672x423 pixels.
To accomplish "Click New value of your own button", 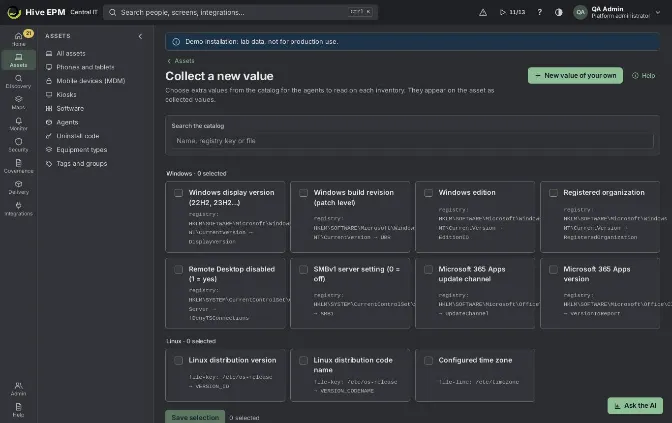I will (575, 75).
